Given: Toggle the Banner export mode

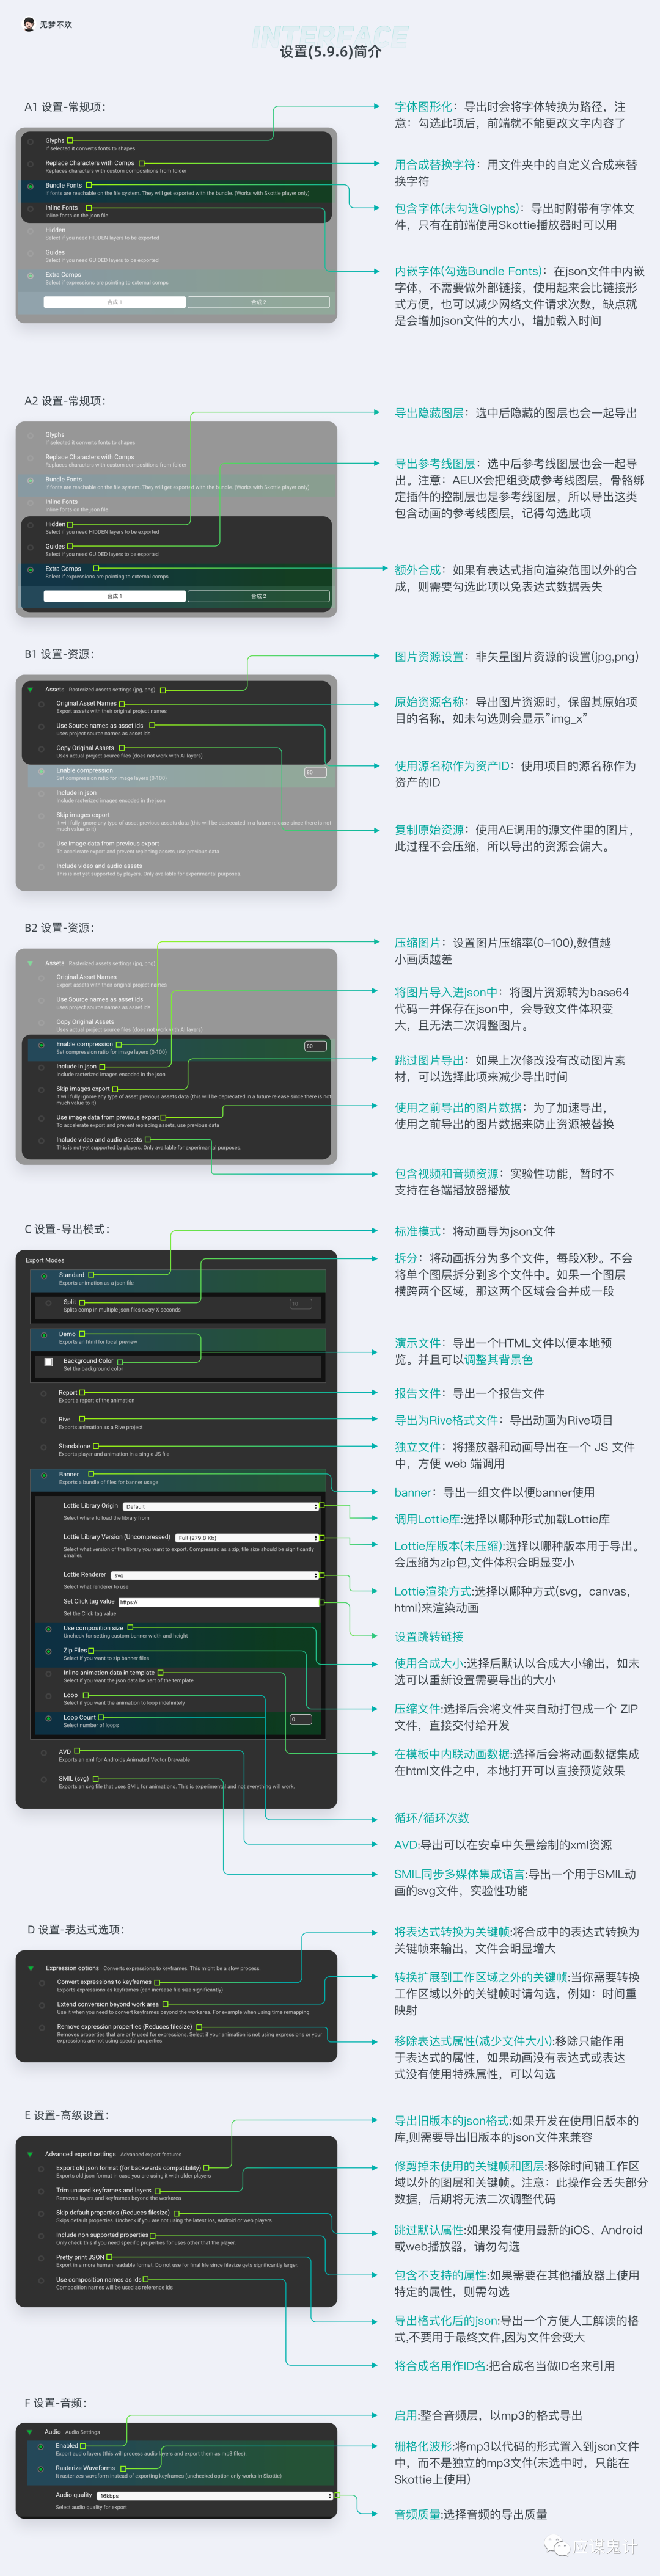Looking at the screenshot, I should click(44, 1476).
